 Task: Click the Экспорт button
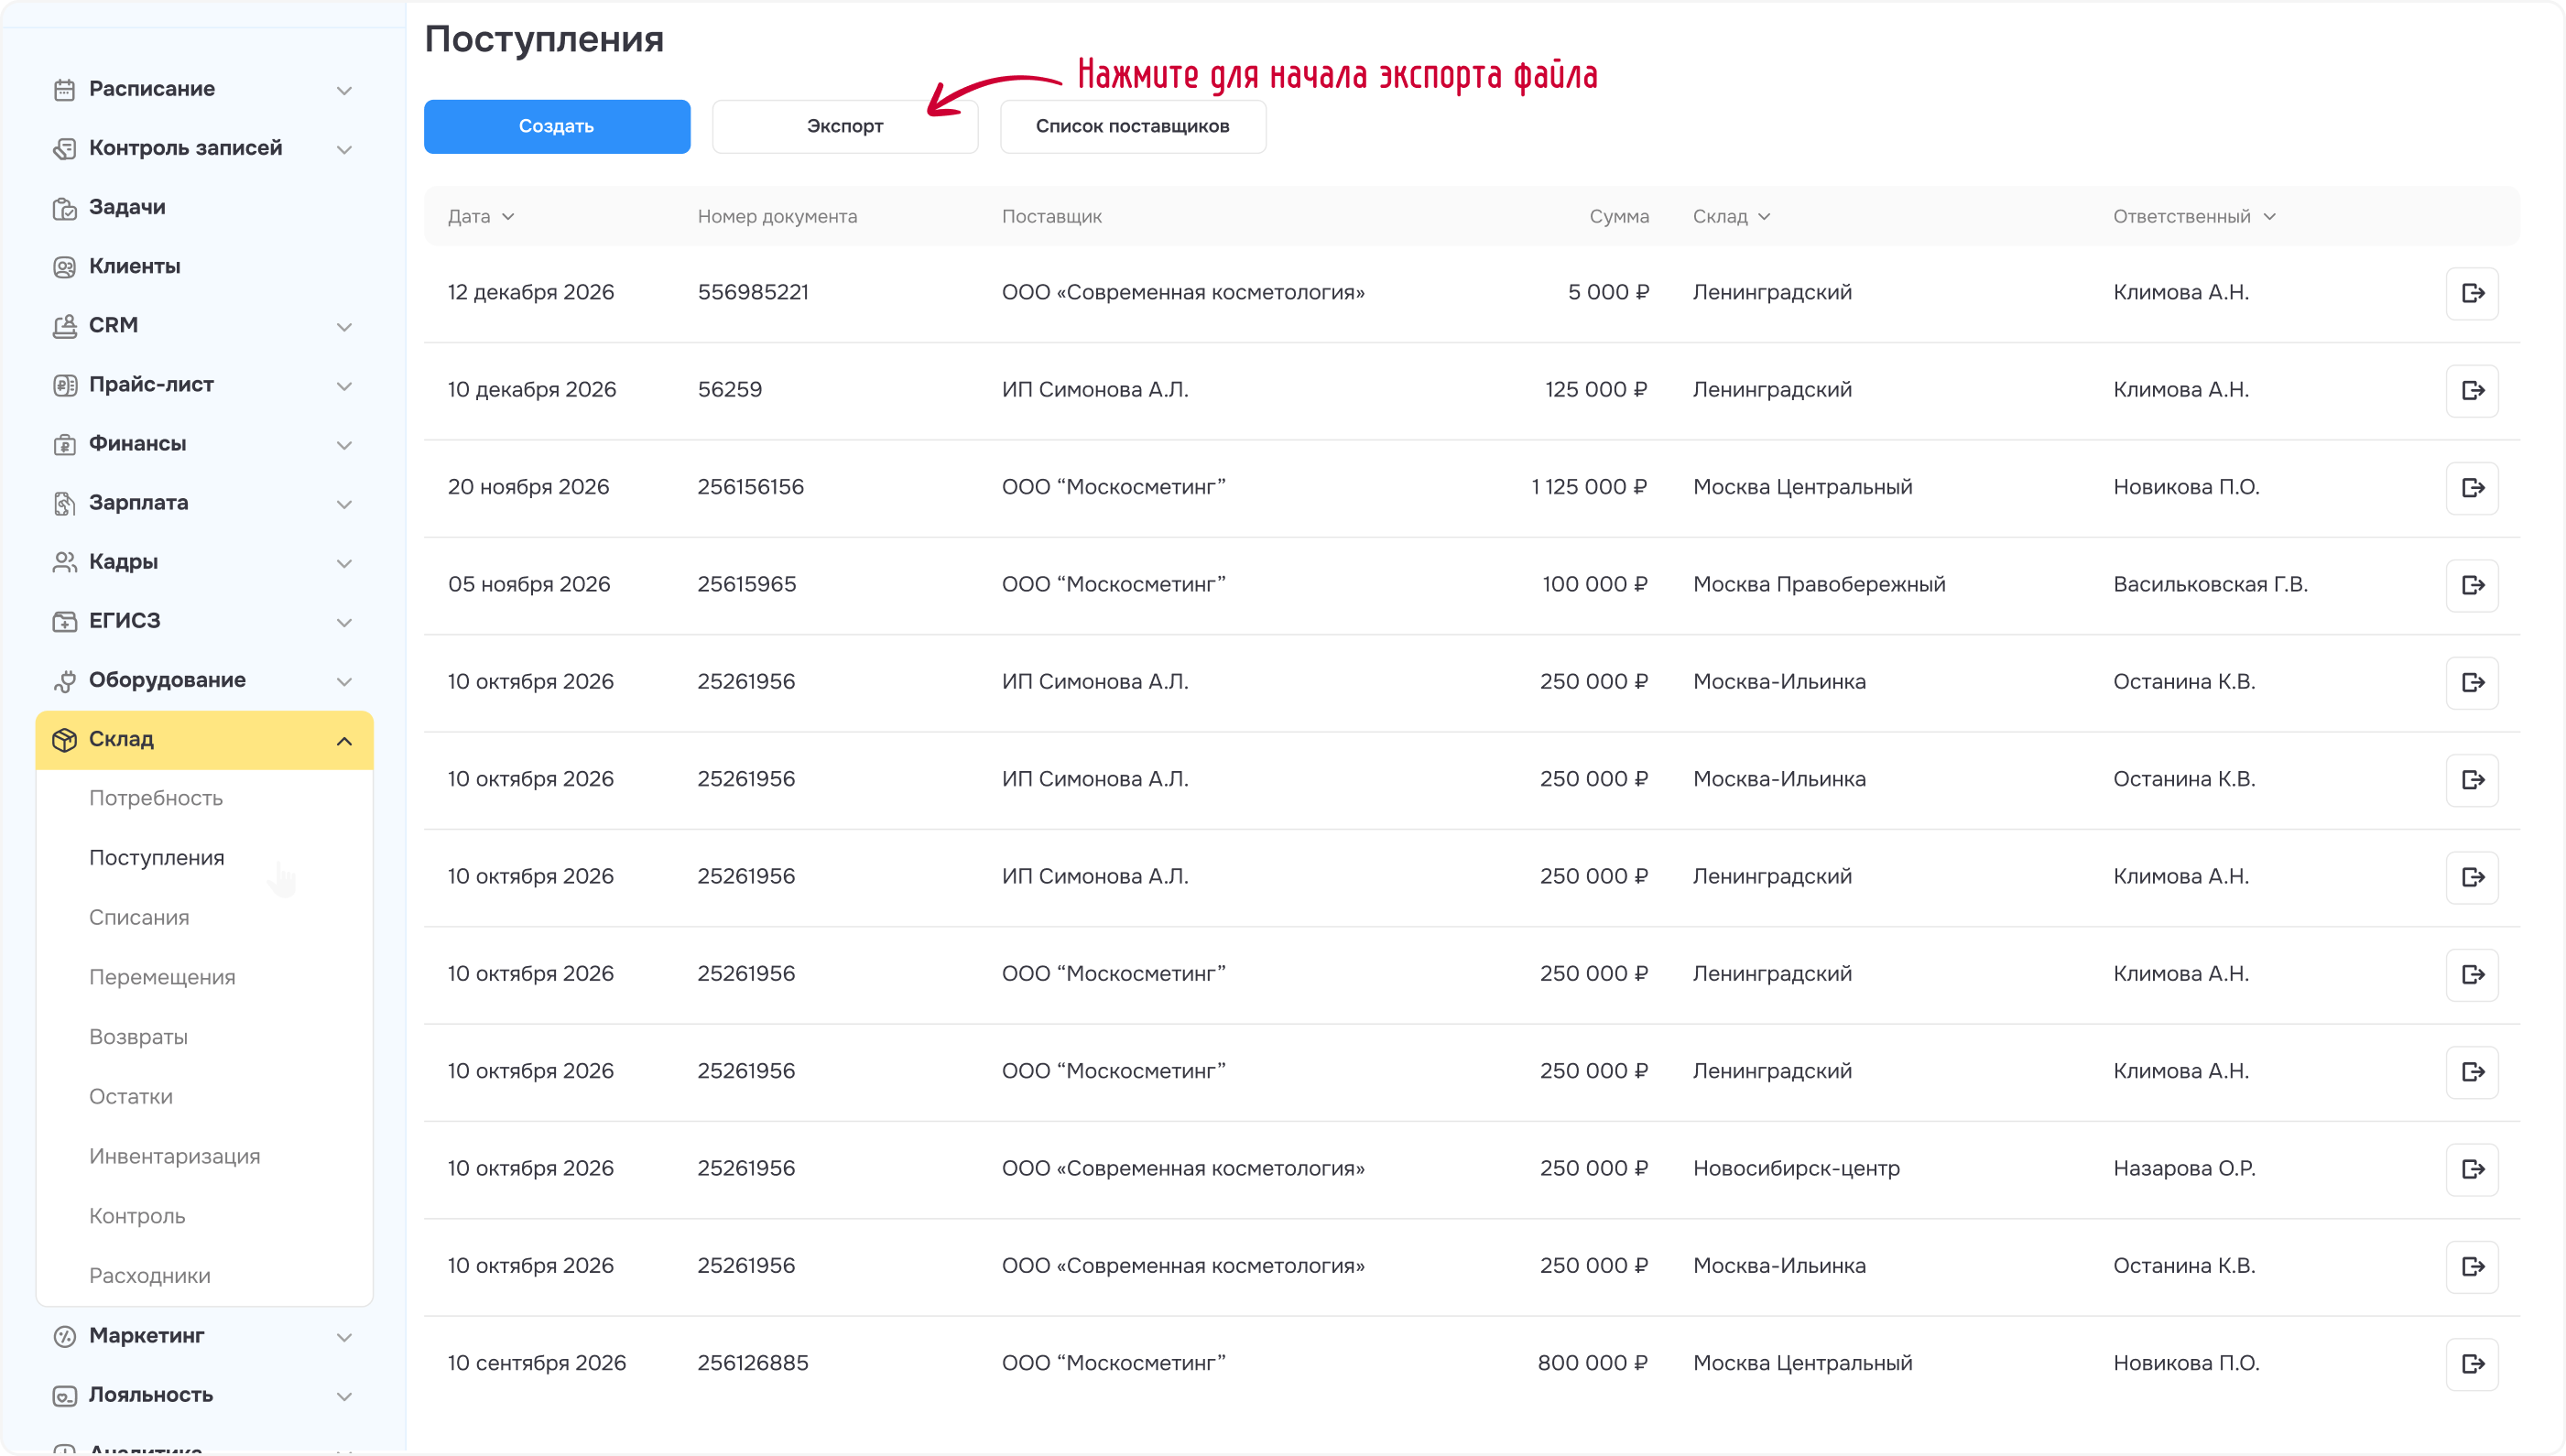coord(845,126)
